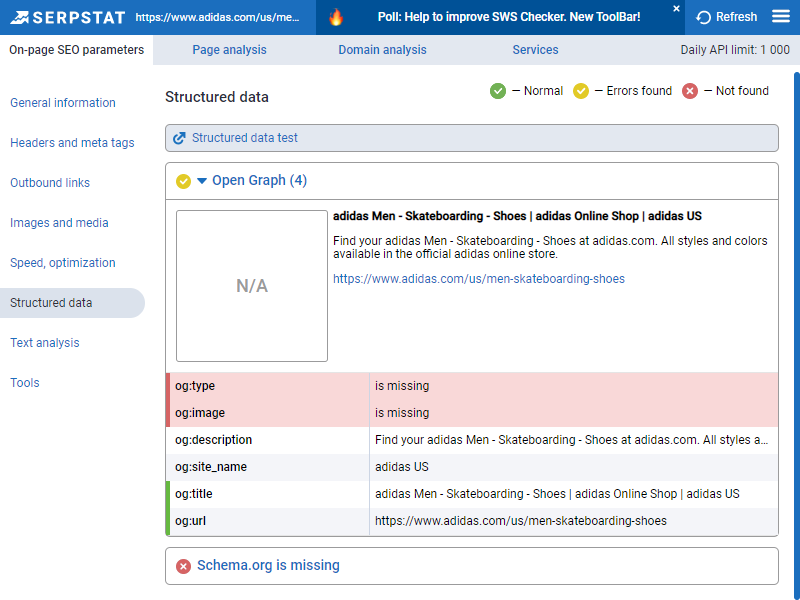Open Headers and meta tags section

72,143
